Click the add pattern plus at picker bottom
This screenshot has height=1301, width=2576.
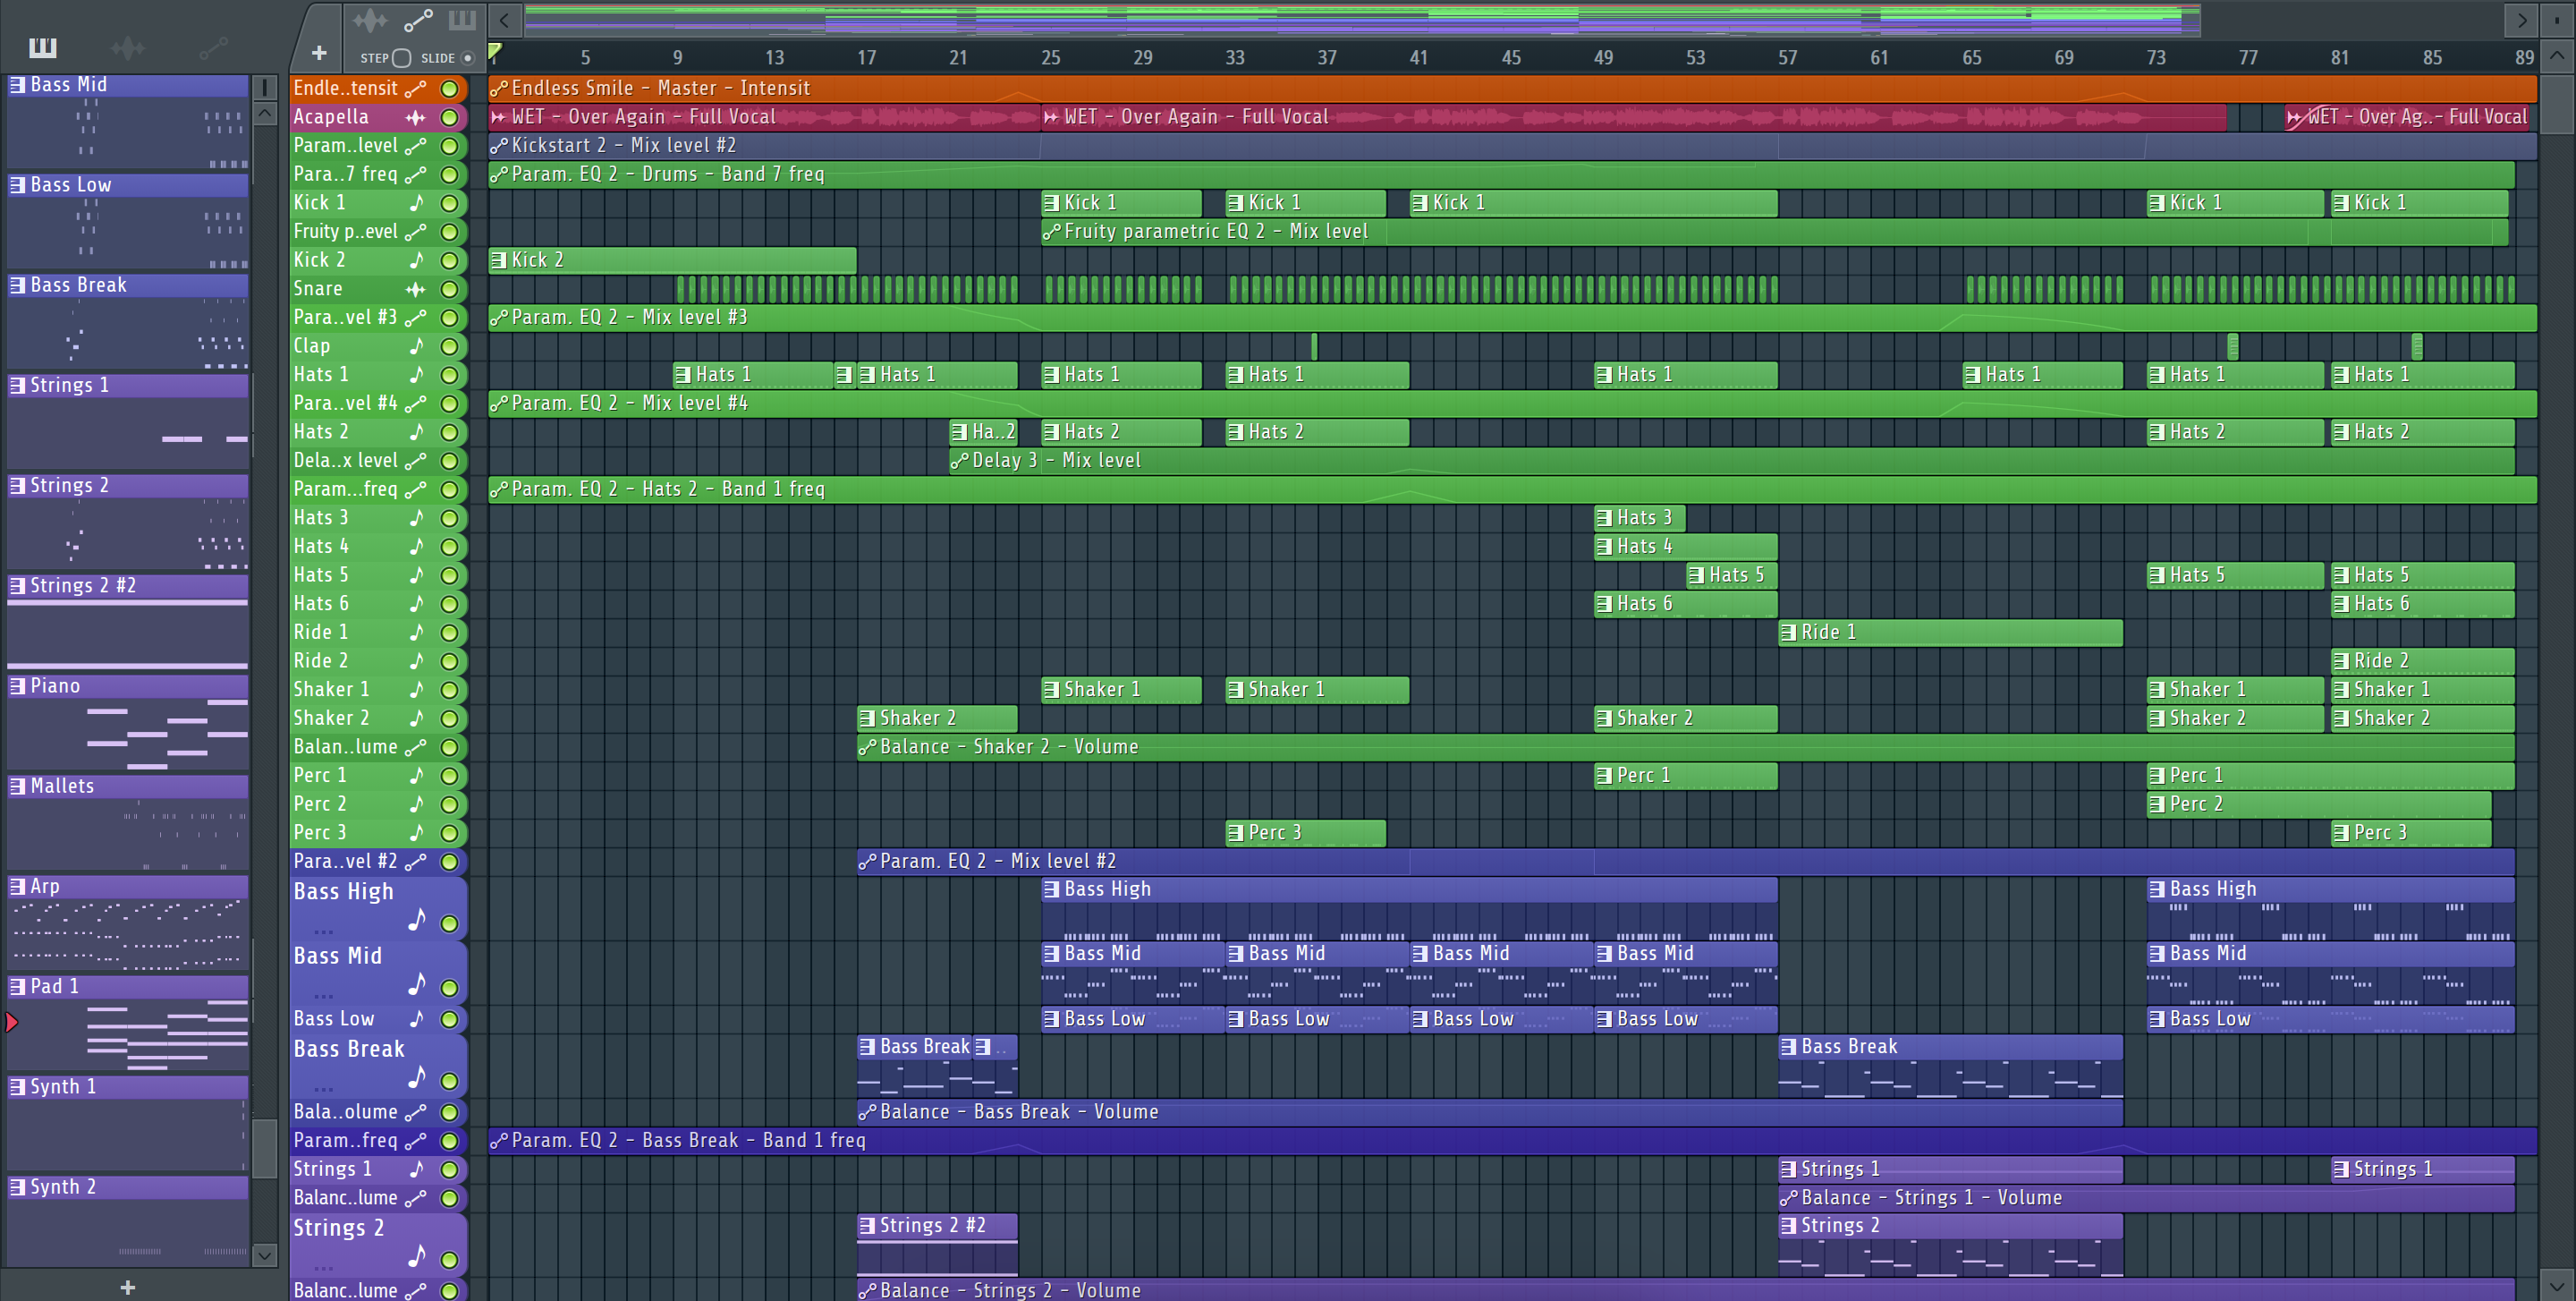tap(127, 1287)
